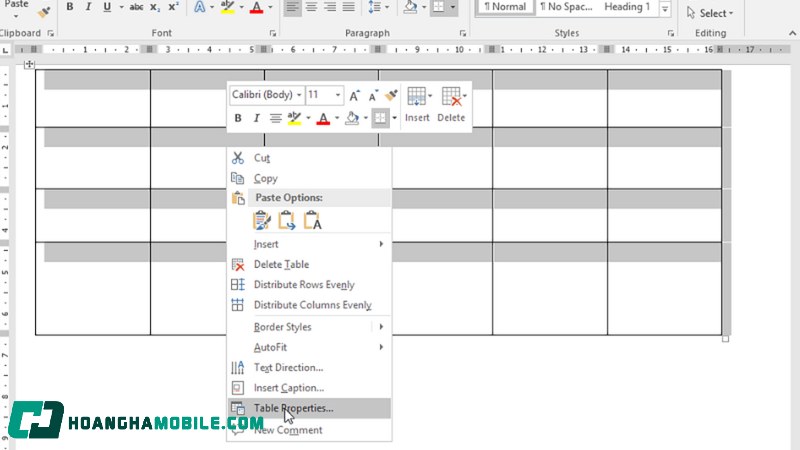
Task: Expand the Border Styles submenu
Action: point(309,327)
